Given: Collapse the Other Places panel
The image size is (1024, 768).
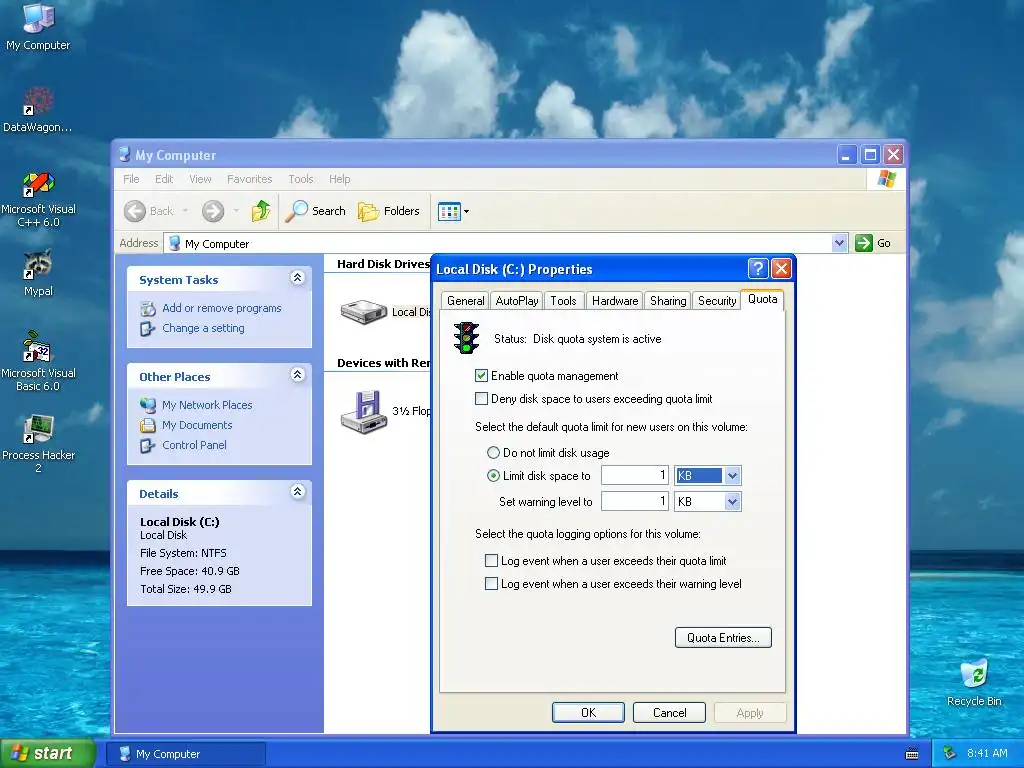Looking at the screenshot, I should (x=297, y=374).
